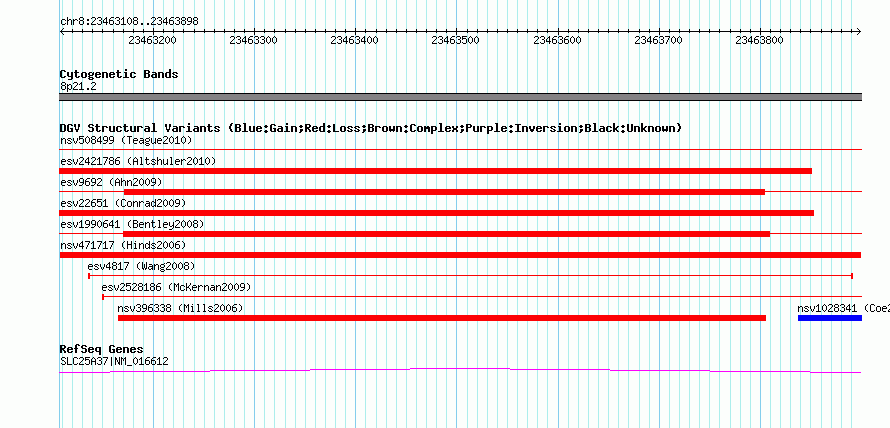Click the red esv9692 loss bar
The height and width of the screenshot is (428, 890).
pyautogui.click(x=444, y=192)
